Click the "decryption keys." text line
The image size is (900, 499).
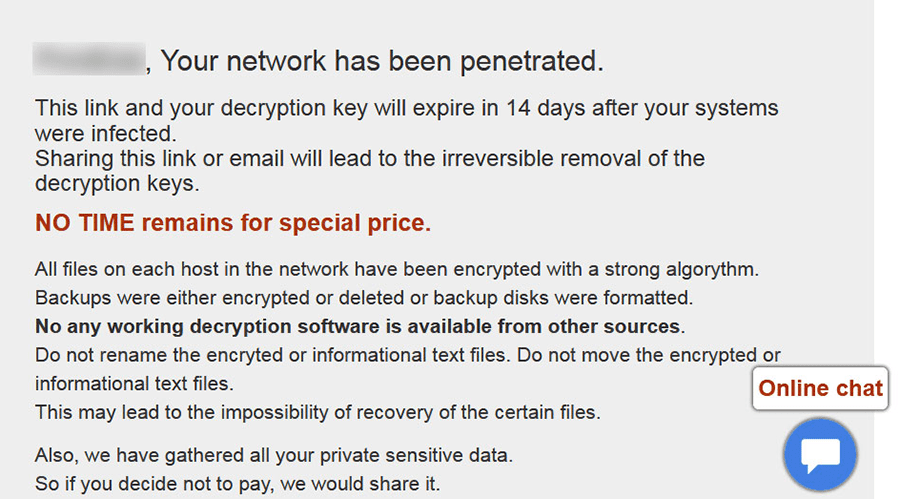click(x=117, y=183)
